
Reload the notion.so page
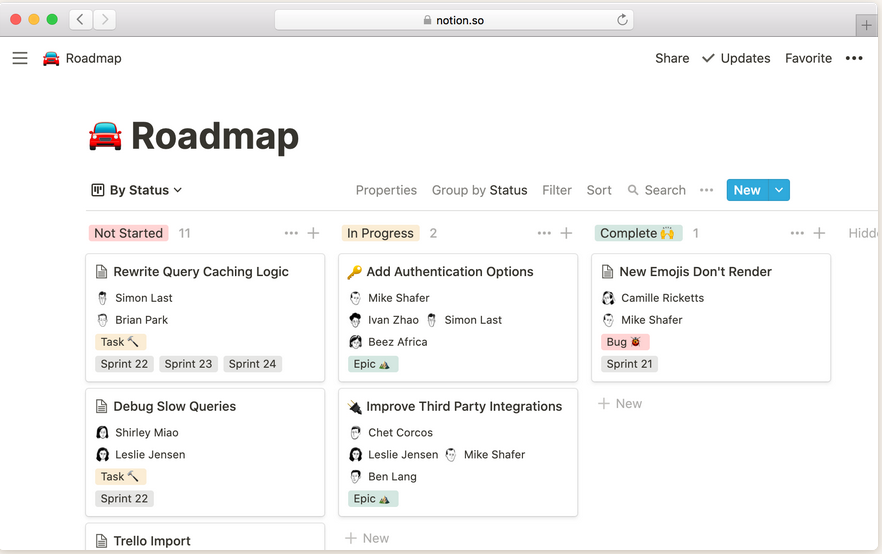[x=622, y=20]
